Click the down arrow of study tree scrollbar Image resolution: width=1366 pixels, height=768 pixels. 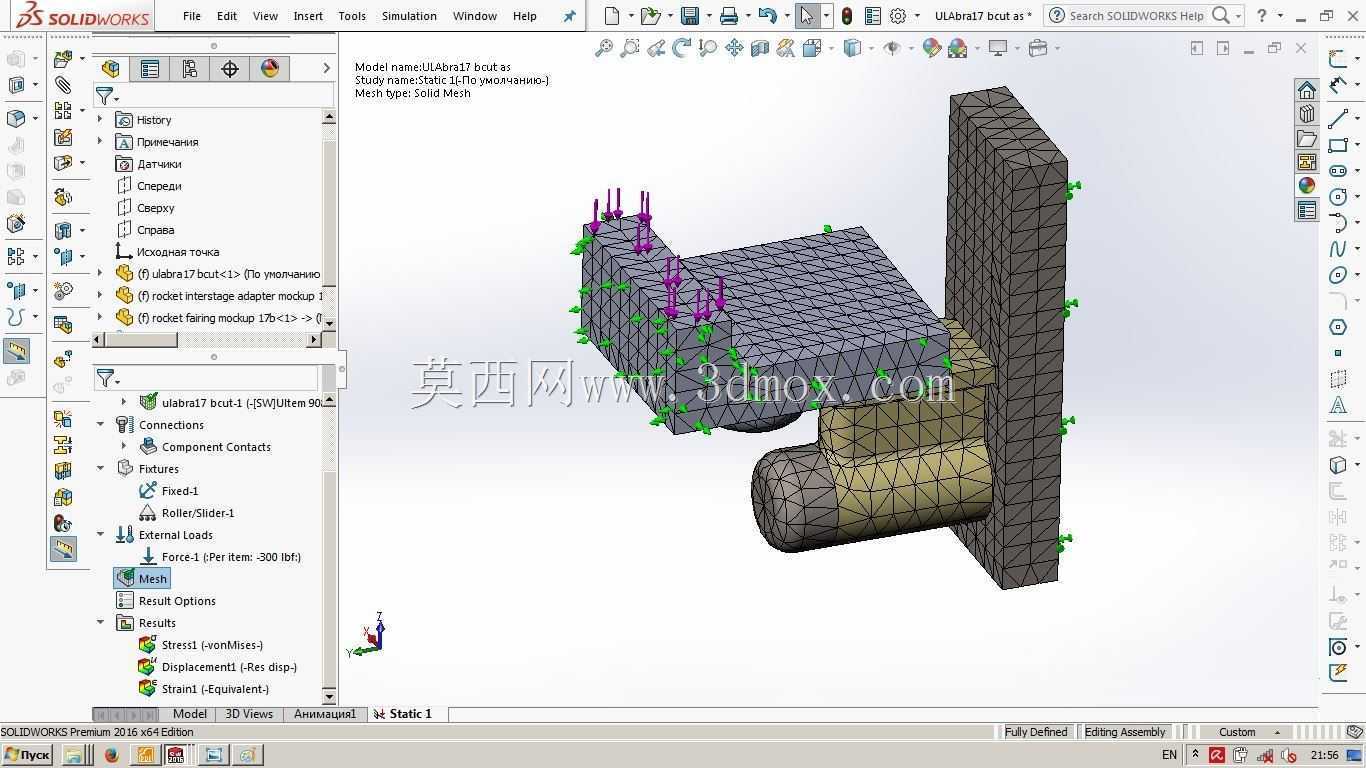pyautogui.click(x=329, y=695)
